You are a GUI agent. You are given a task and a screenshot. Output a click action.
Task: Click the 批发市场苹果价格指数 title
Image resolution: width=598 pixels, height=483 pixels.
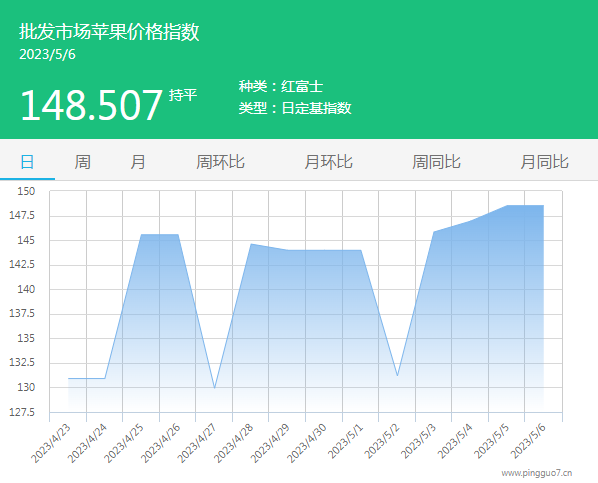coord(109,32)
